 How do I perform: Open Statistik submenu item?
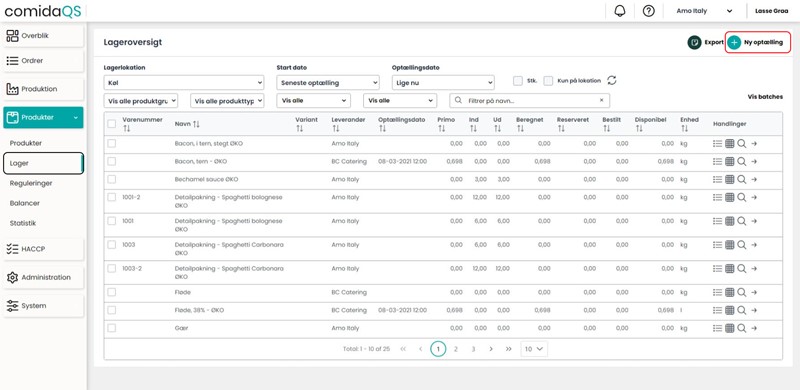point(23,223)
